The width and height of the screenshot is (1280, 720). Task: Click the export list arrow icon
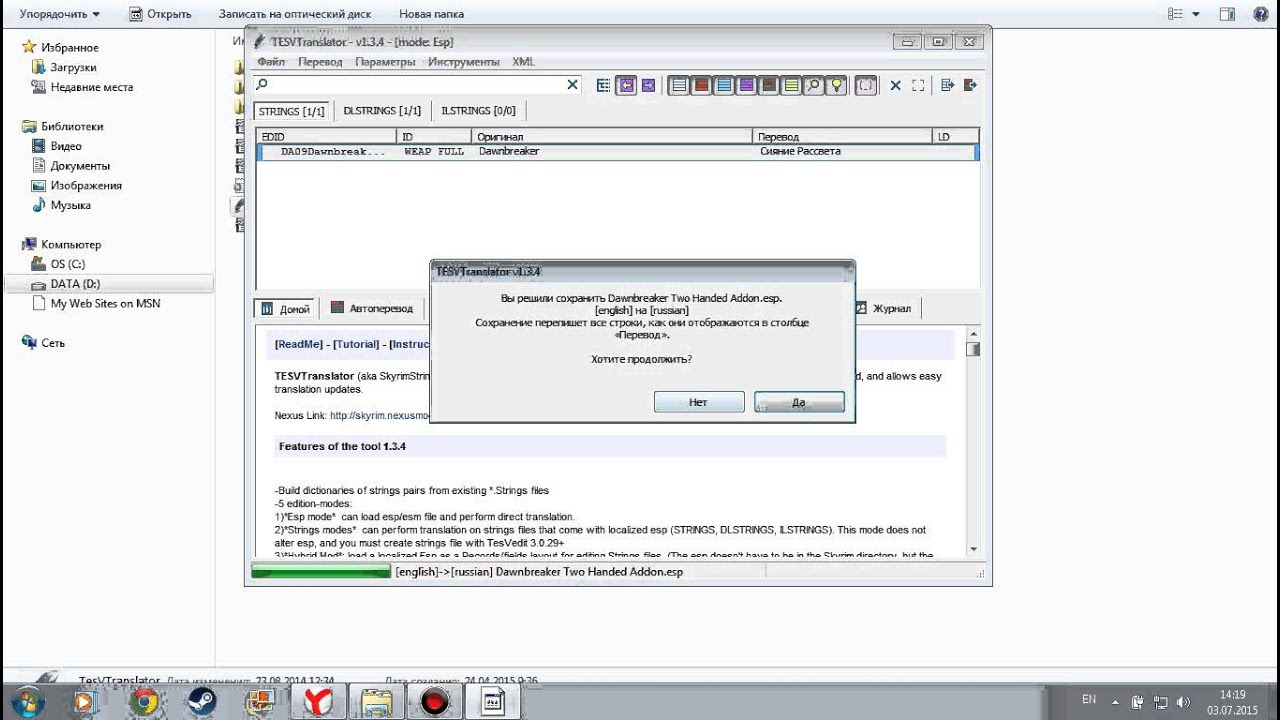point(948,86)
